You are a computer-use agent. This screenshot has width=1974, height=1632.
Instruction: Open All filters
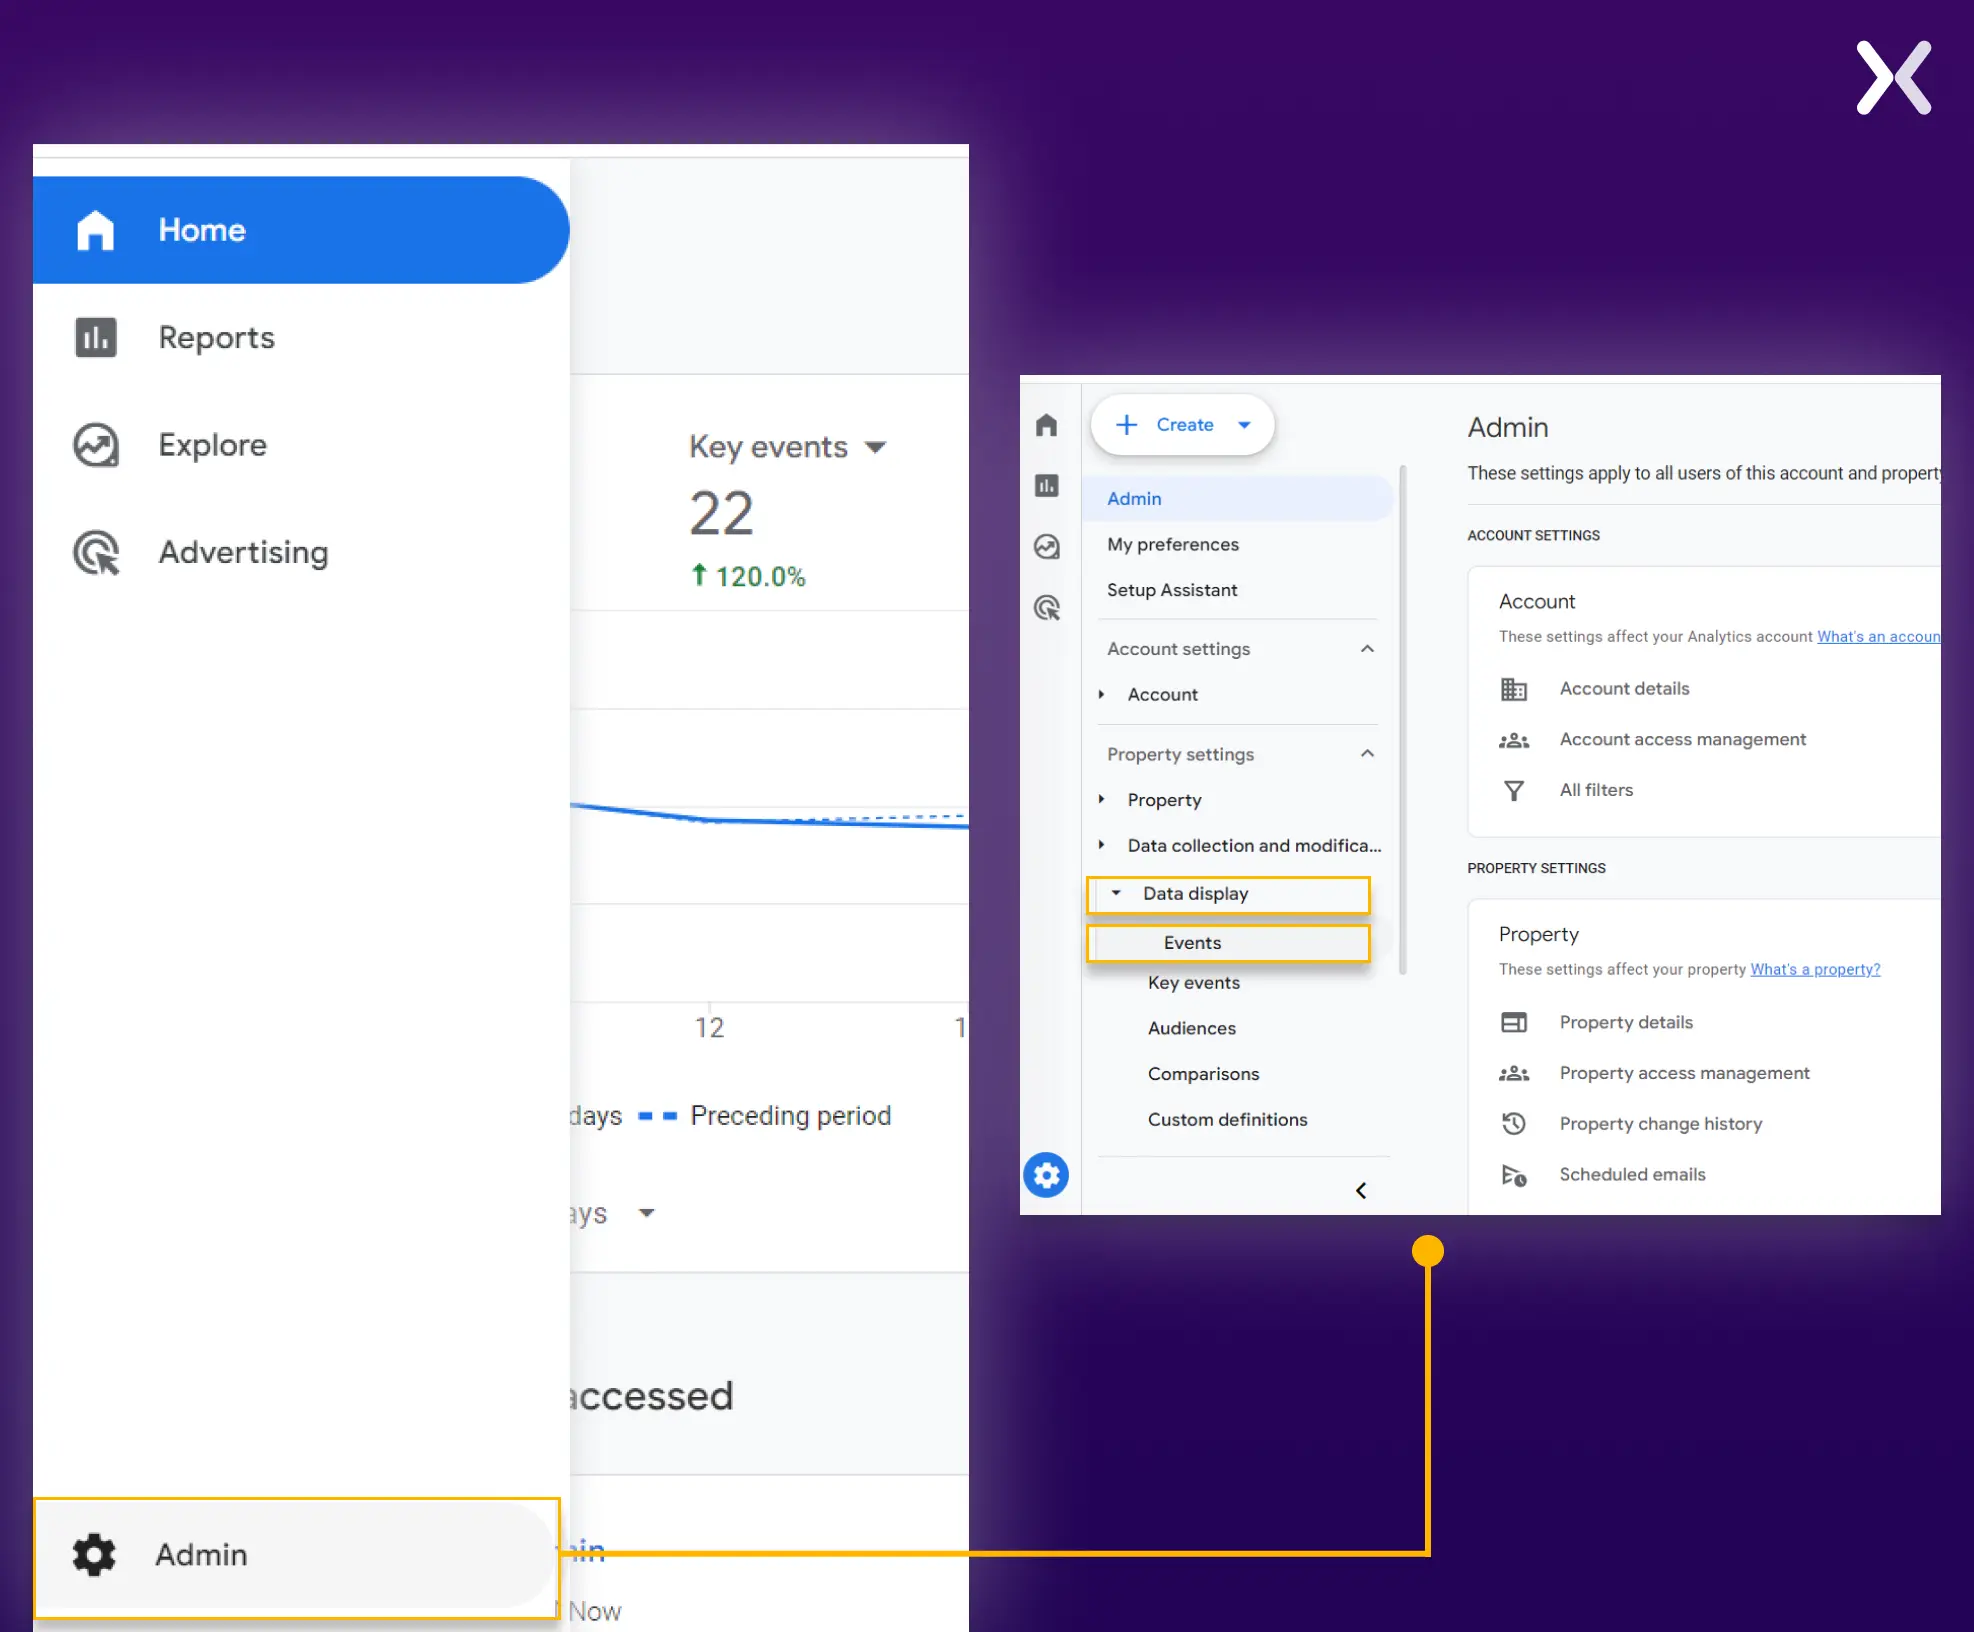(x=1596, y=790)
